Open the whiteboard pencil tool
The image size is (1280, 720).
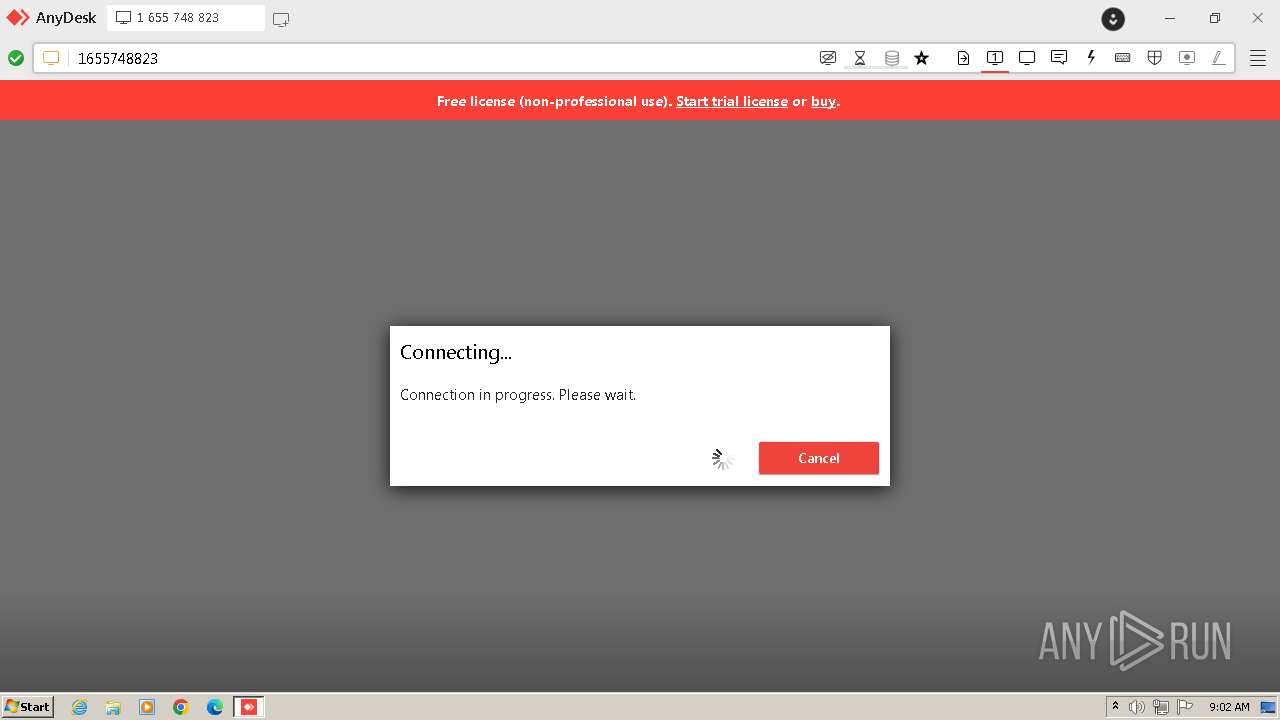1218,58
